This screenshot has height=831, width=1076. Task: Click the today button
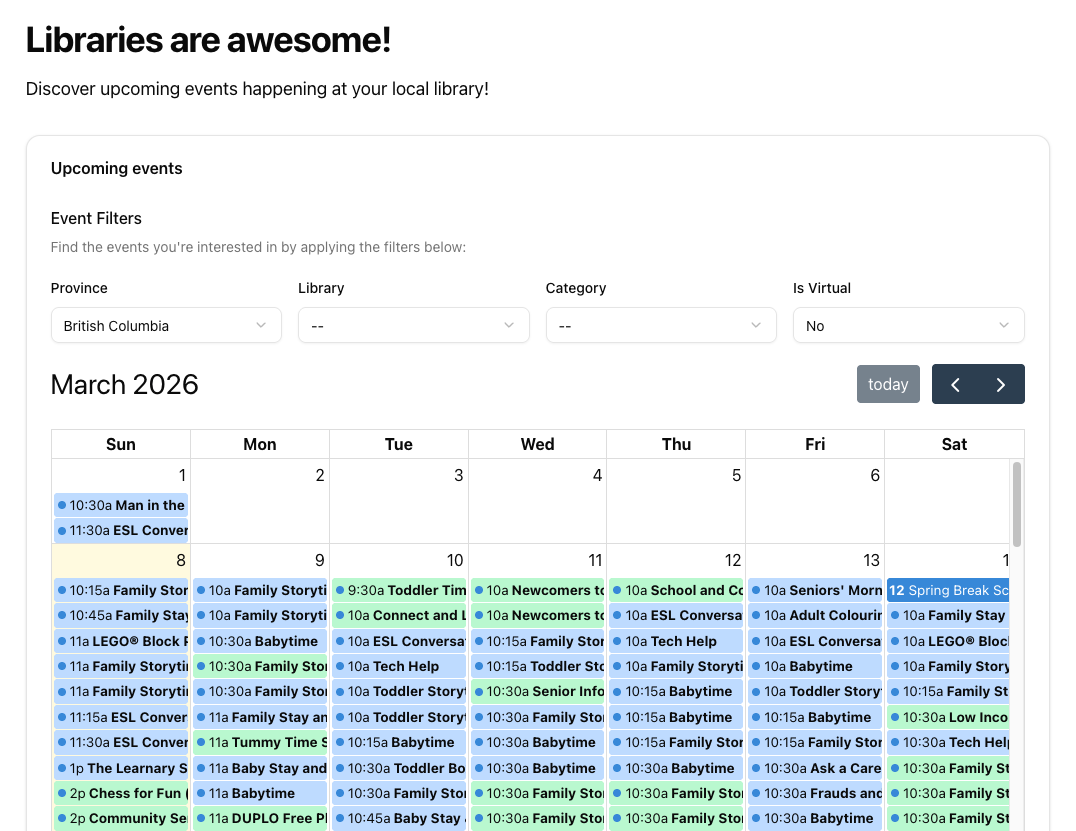pos(888,384)
